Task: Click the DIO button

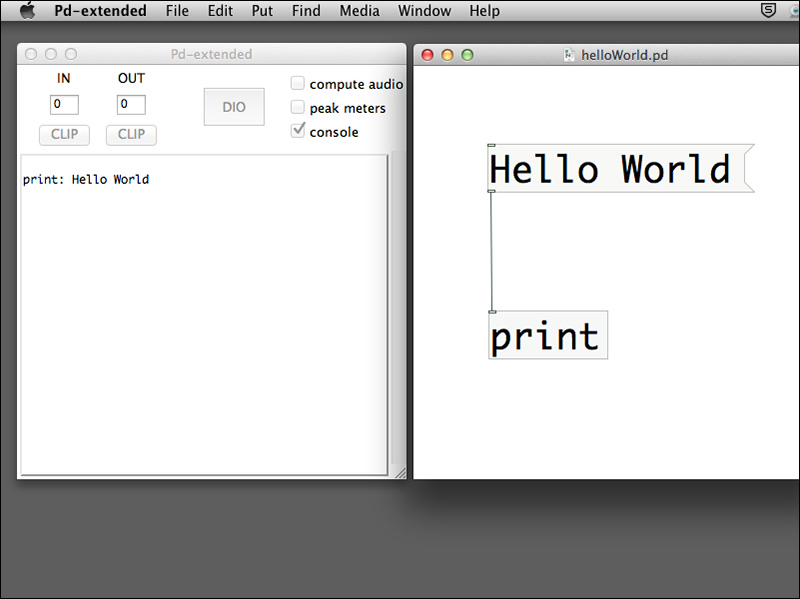Action: [234, 107]
